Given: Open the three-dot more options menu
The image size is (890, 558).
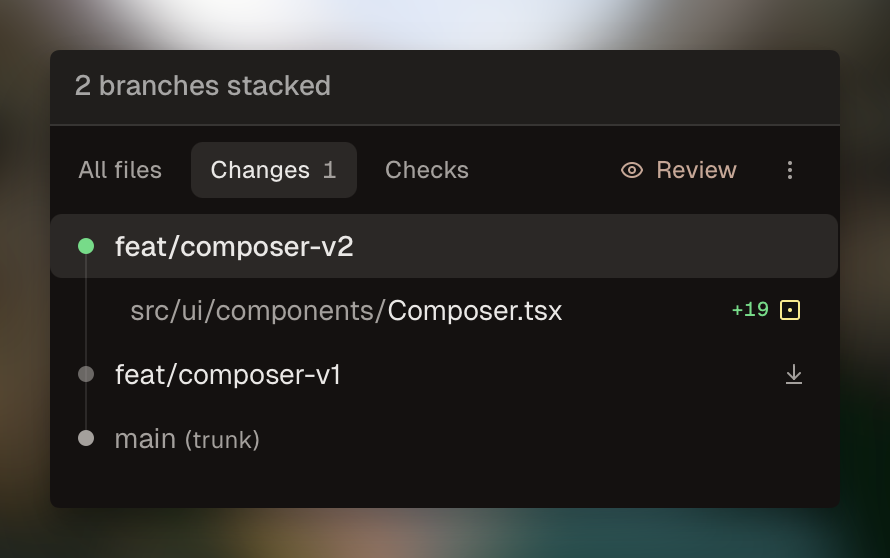Looking at the screenshot, I should (790, 170).
